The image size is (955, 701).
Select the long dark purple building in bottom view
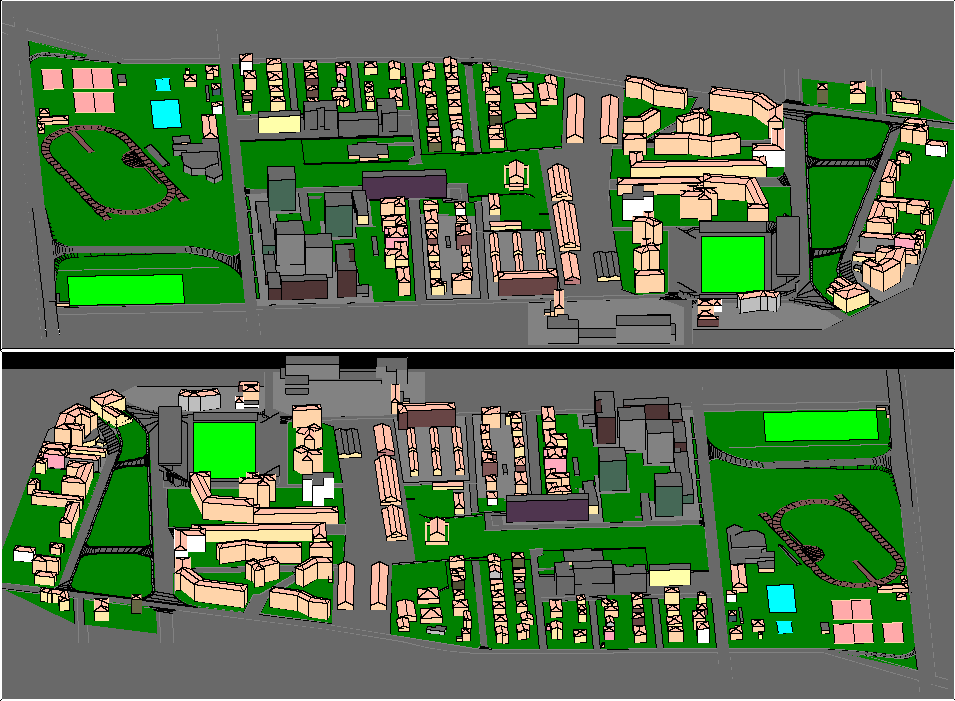[x=546, y=508]
